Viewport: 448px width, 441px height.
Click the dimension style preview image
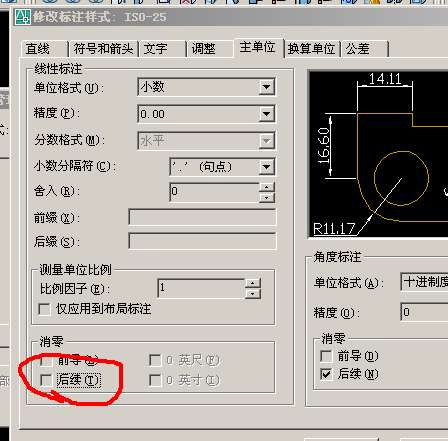click(x=378, y=154)
